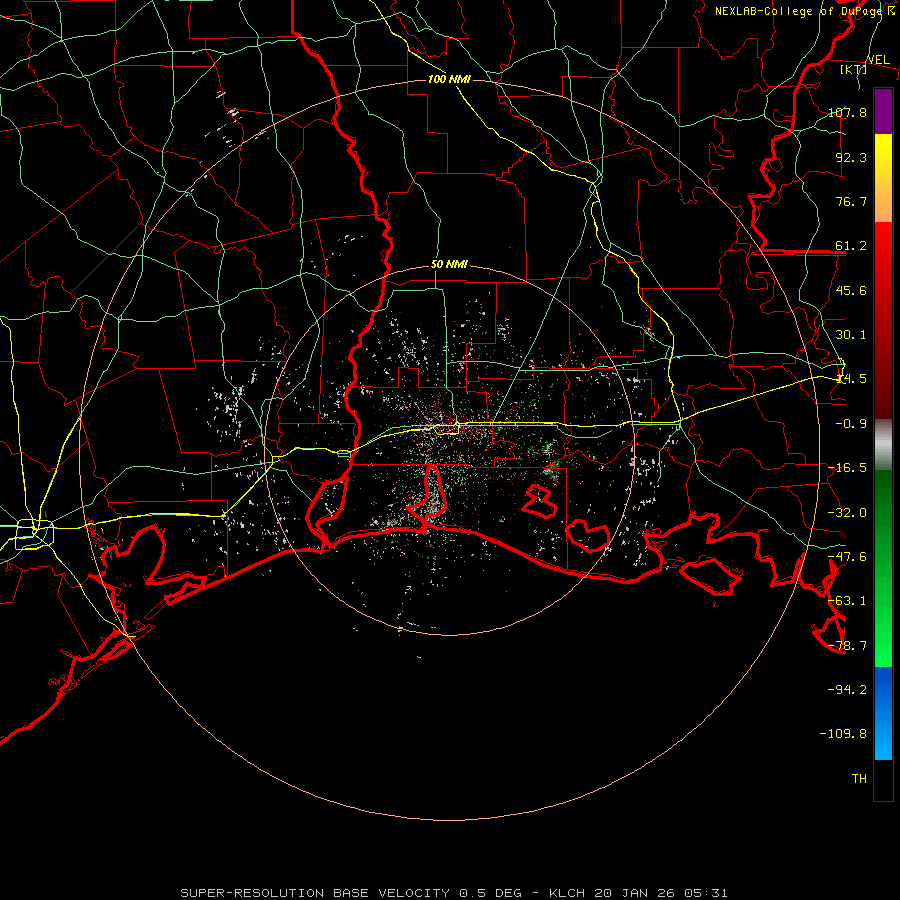Click the -109.8 legend value
The height and width of the screenshot is (900, 900).
(x=843, y=734)
